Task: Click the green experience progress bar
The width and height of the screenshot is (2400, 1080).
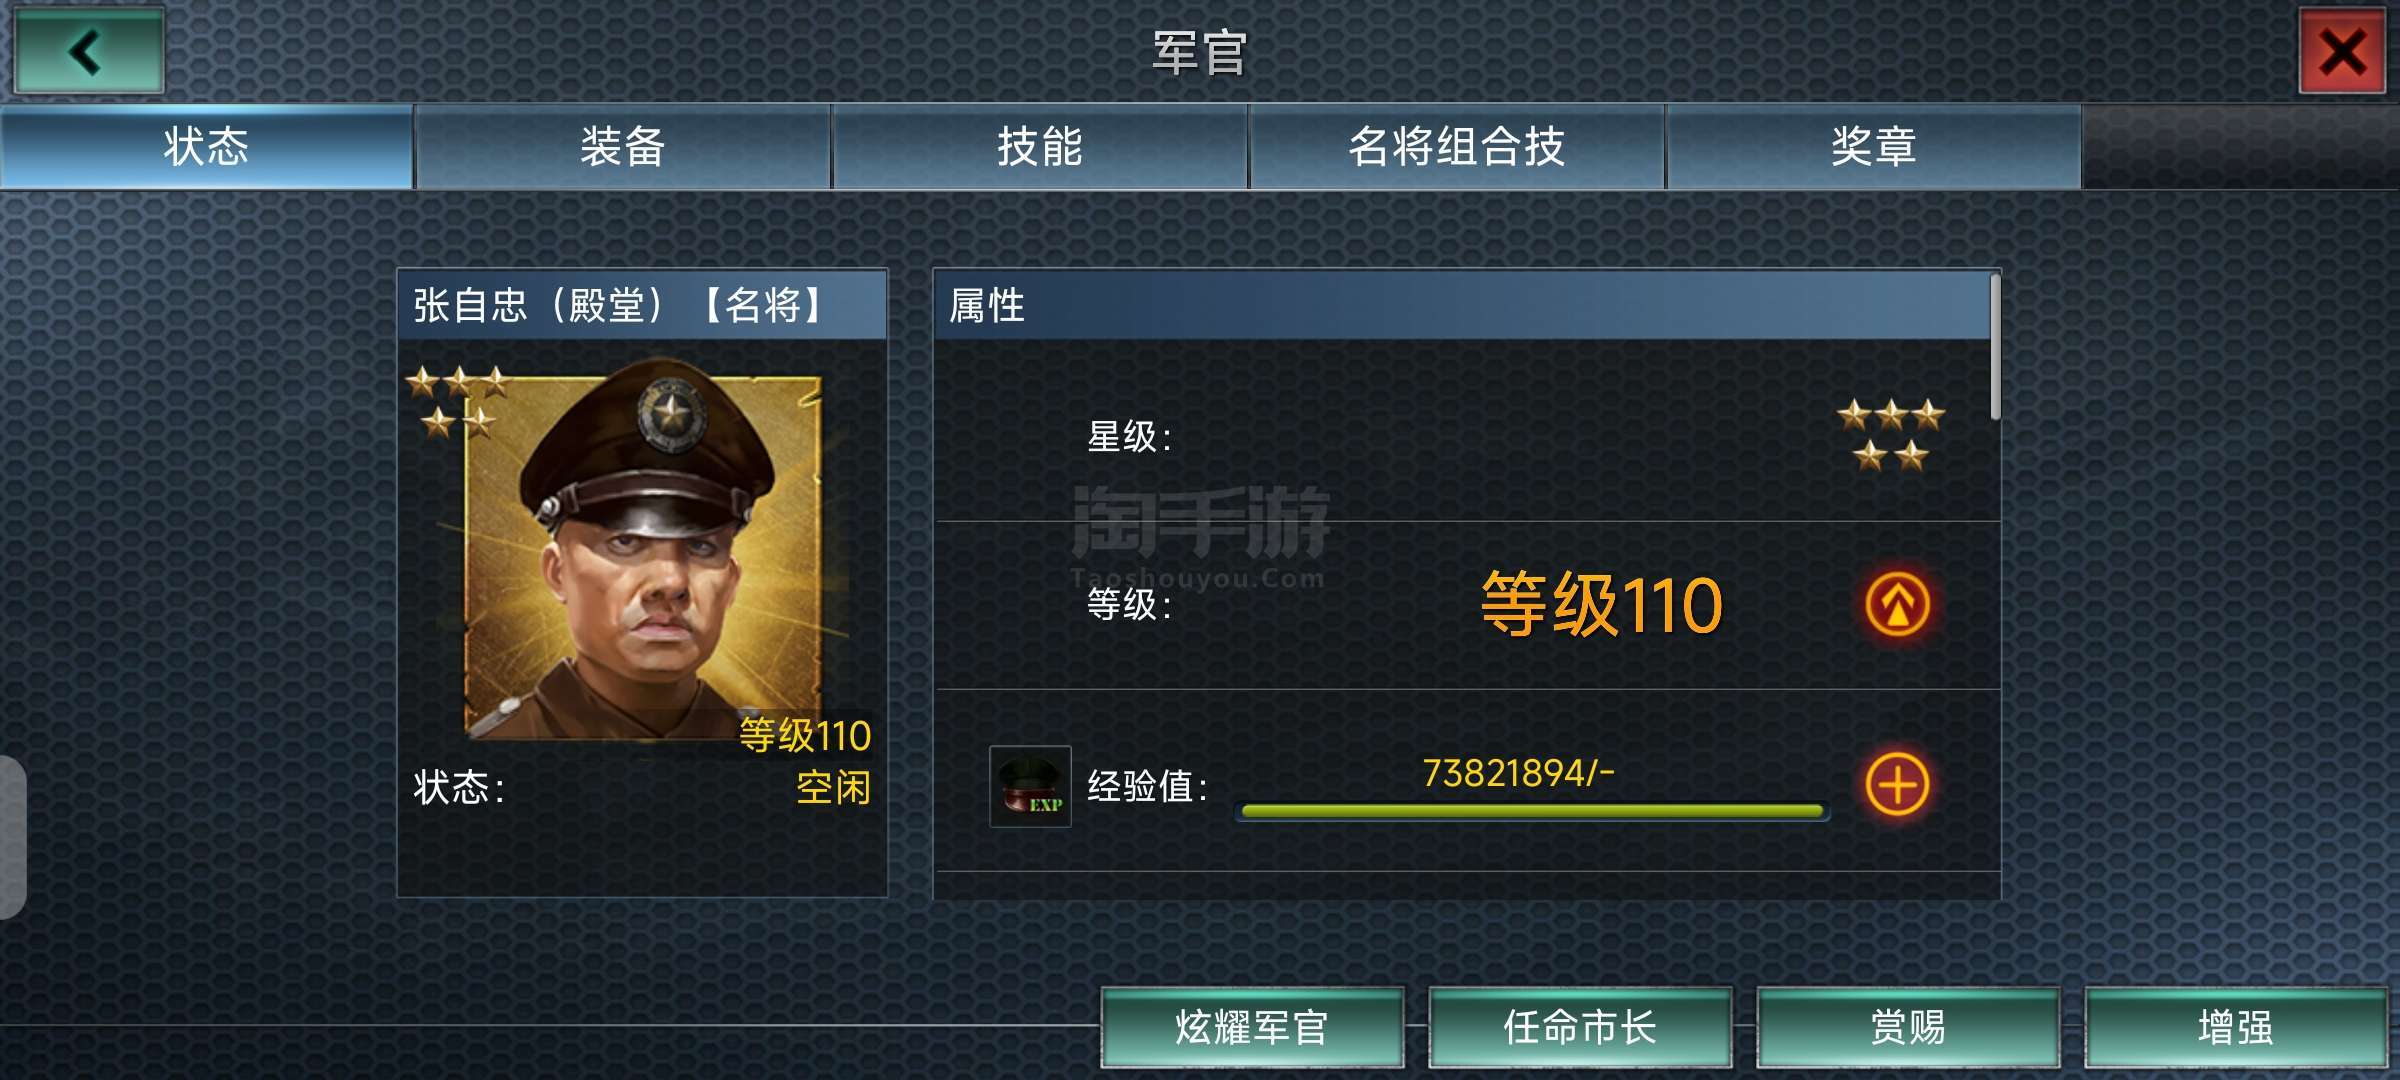Action: 1533,811
